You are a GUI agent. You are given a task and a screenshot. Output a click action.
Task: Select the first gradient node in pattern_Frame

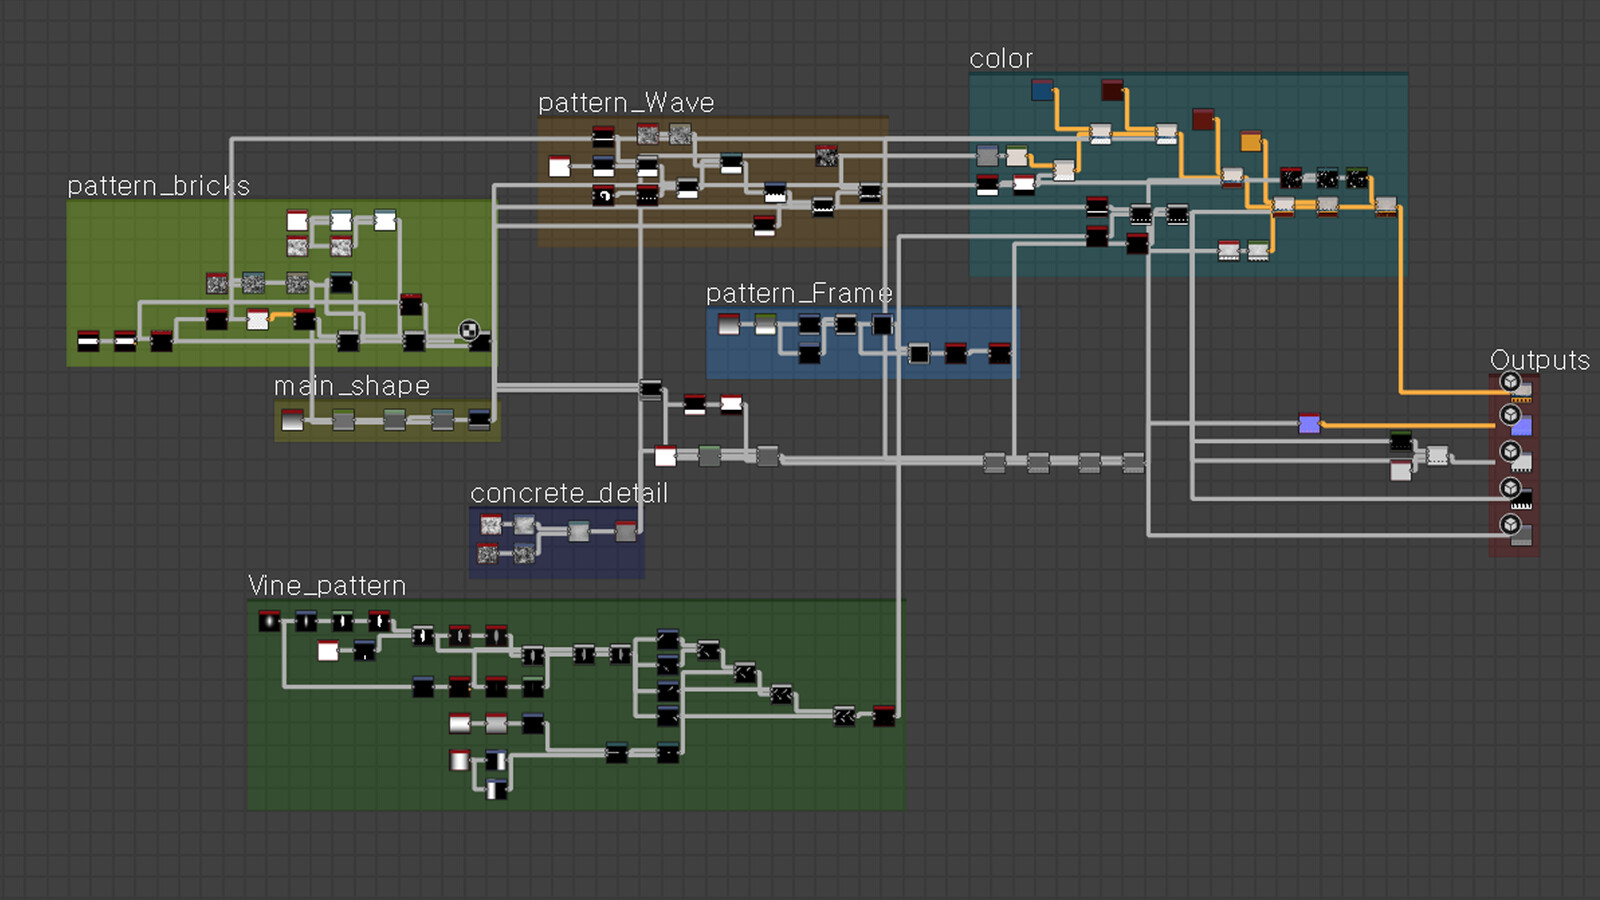click(728, 324)
